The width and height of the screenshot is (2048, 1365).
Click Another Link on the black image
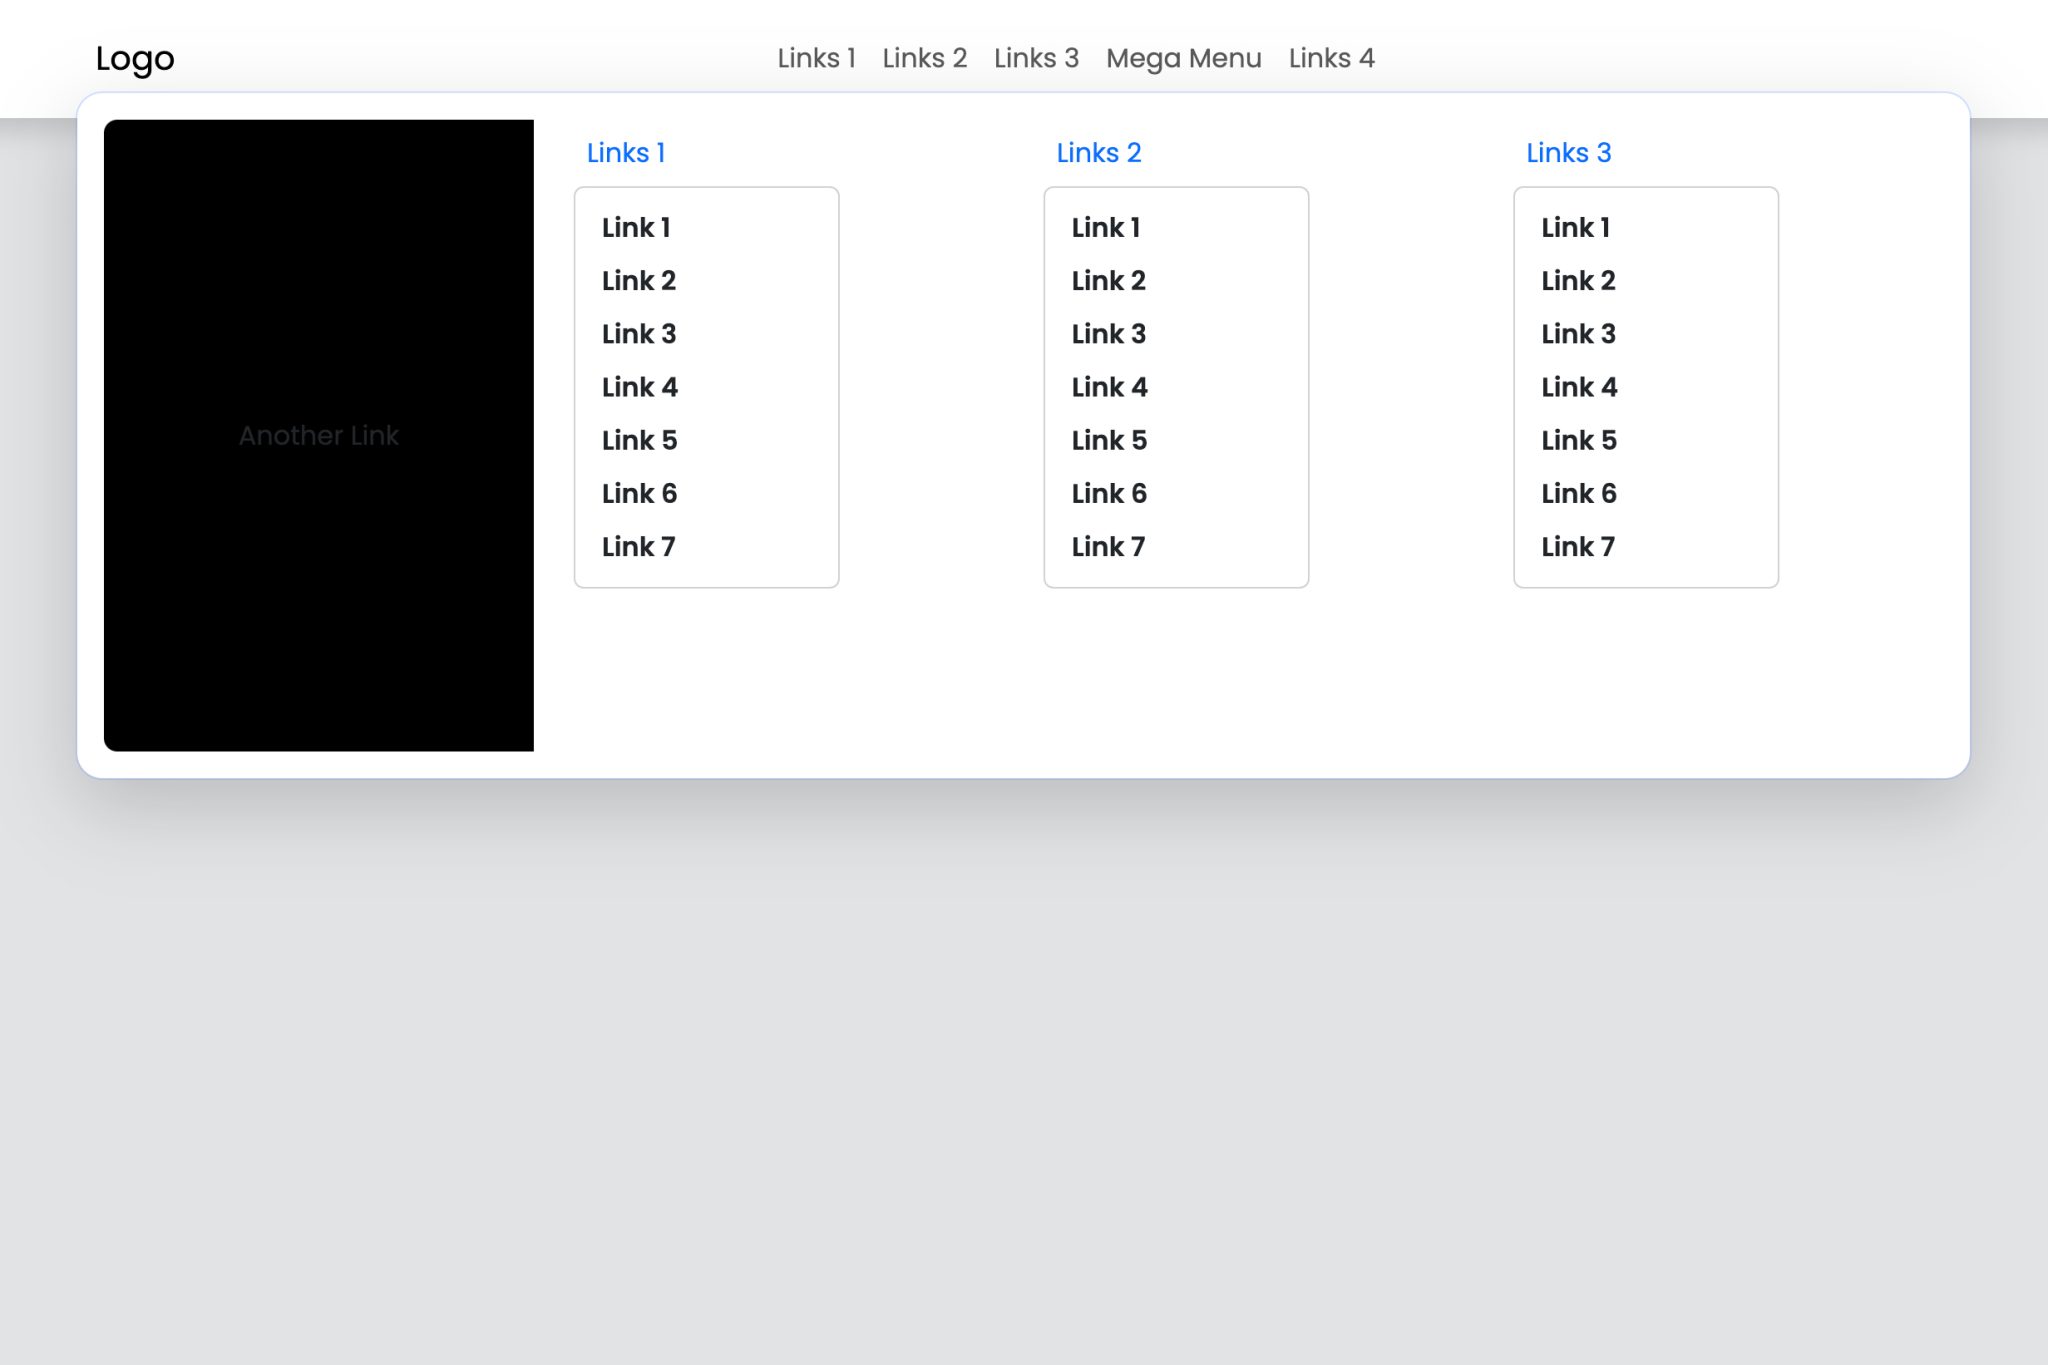319,435
